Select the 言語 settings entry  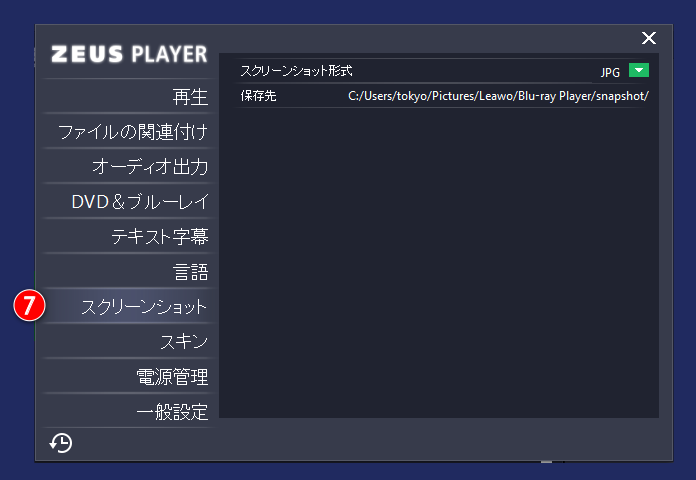pos(190,271)
